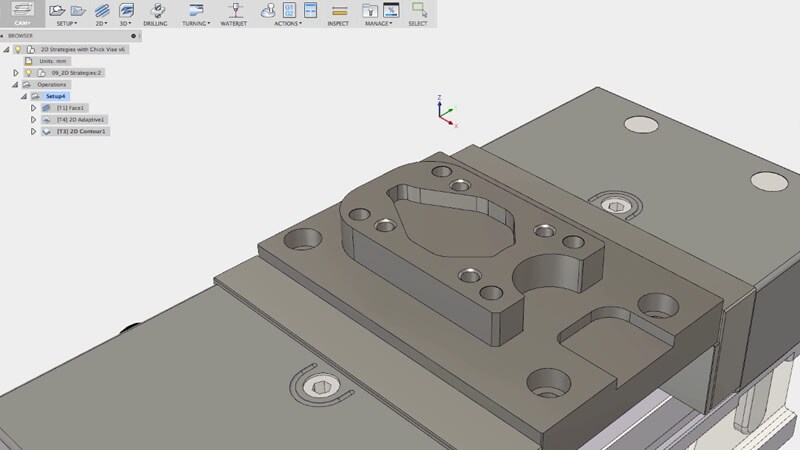This screenshot has width=800, height=450.
Task: Click the Waterjet cutting icon
Action: pos(234,10)
